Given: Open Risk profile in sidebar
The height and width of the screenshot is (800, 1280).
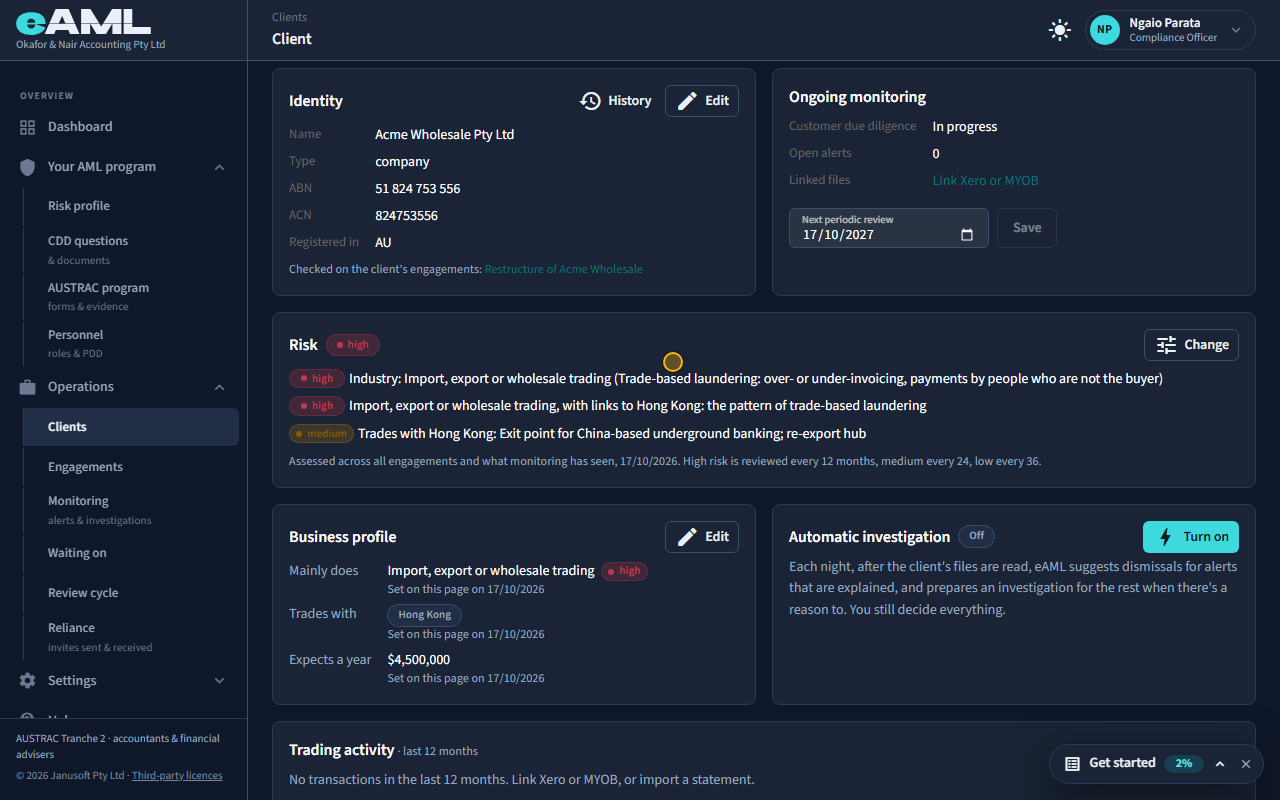Looking at the screenshot, I should point(131,206).
